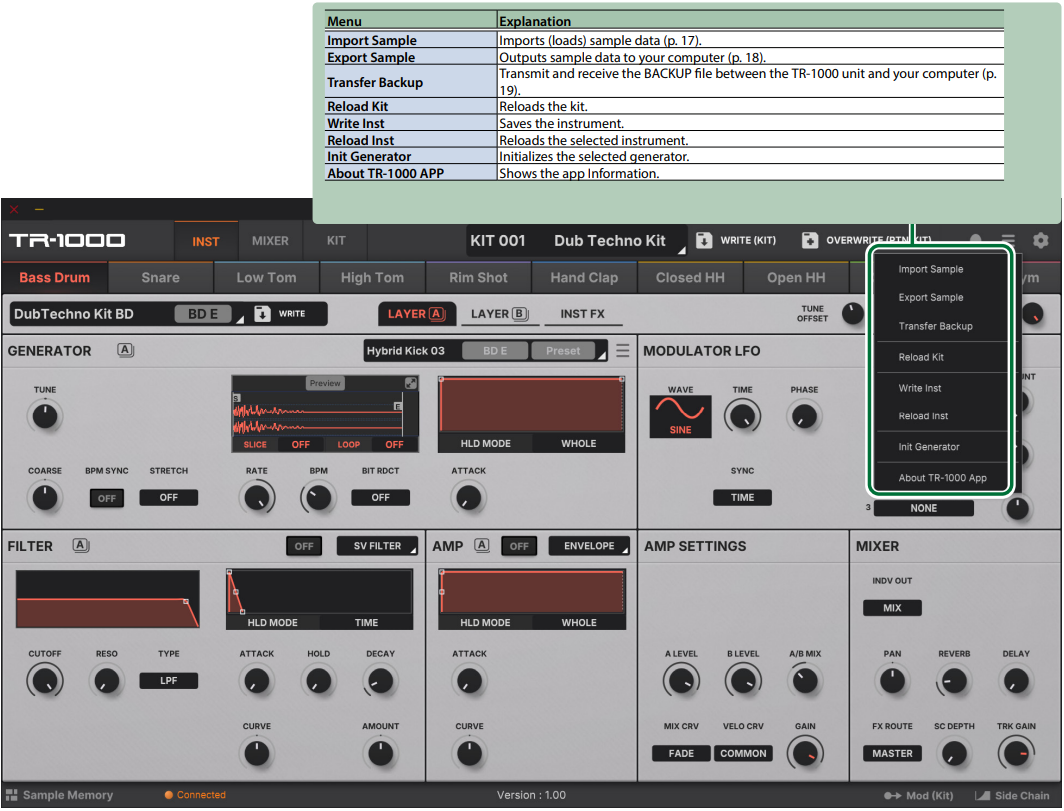1064x811 pixels.
Task: Click the WRITE (KIT) save icon
Action: coord(704,240)
